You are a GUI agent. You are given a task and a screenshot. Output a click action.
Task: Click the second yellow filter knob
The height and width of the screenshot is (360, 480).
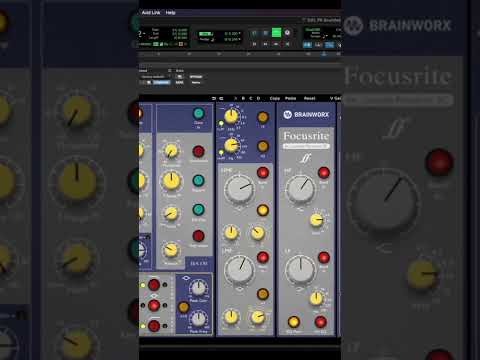pos(231,146)
